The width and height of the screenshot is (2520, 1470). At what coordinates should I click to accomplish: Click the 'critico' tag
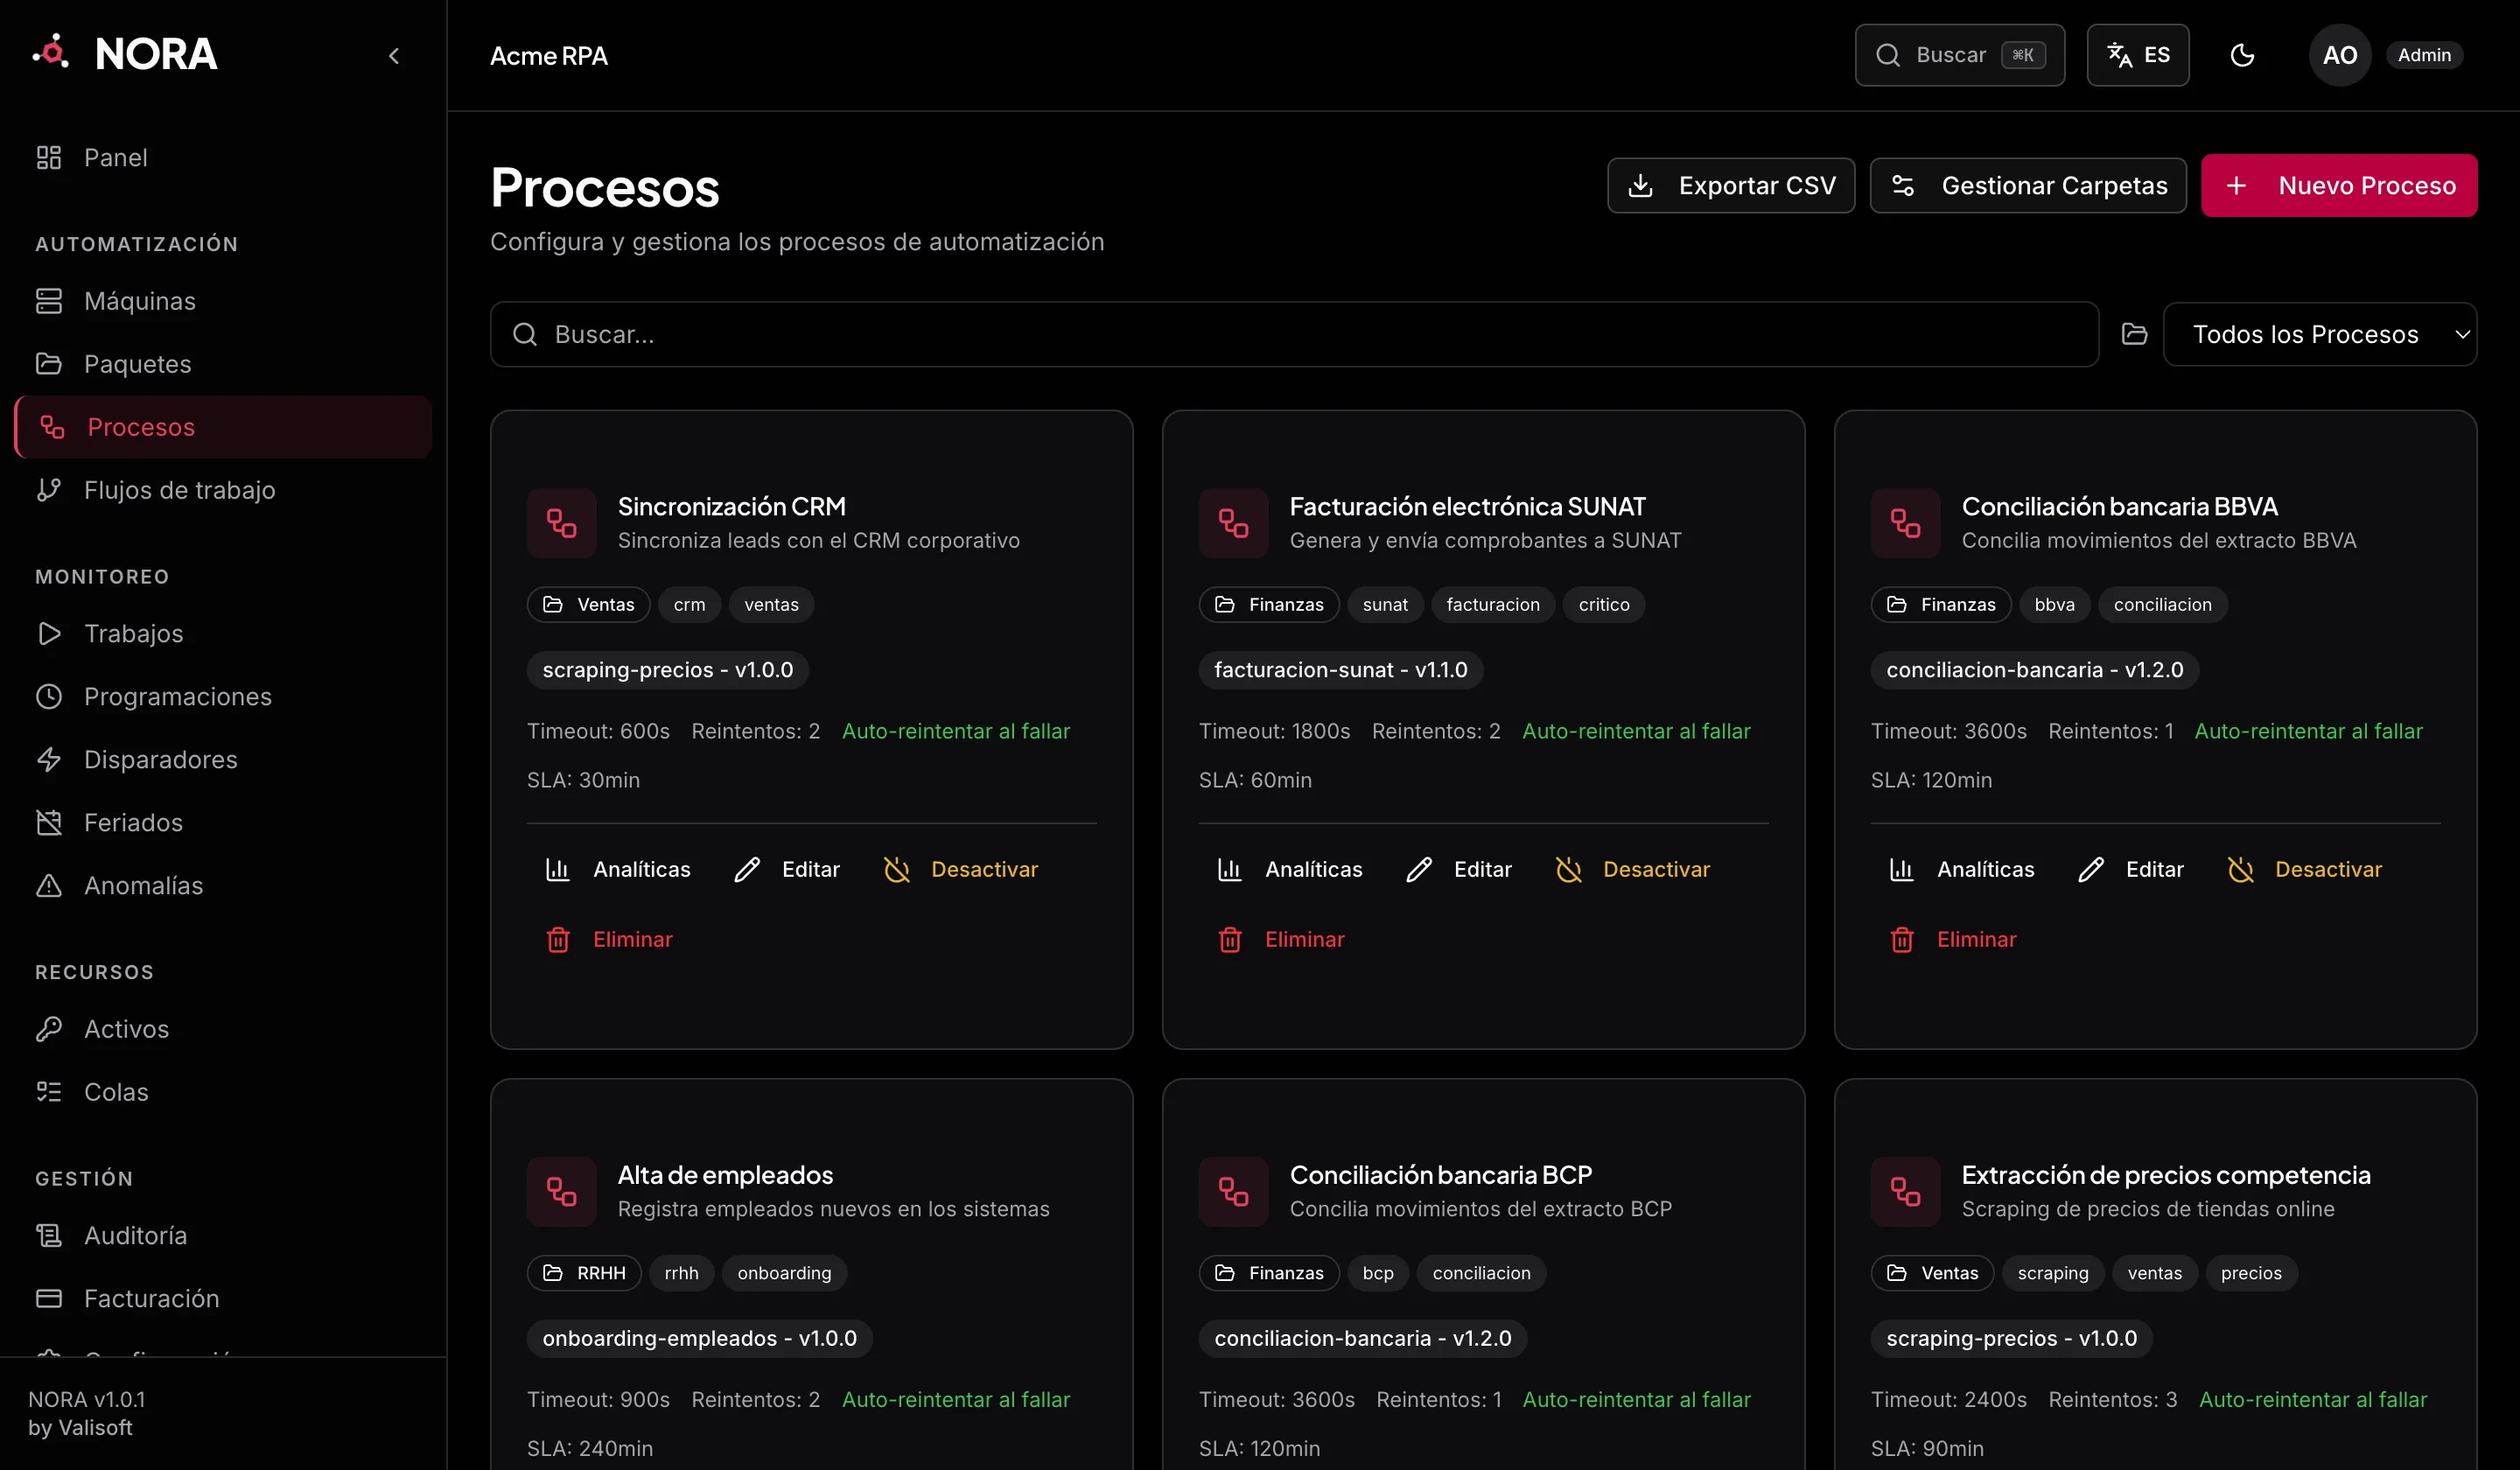tap(1603, 604)
